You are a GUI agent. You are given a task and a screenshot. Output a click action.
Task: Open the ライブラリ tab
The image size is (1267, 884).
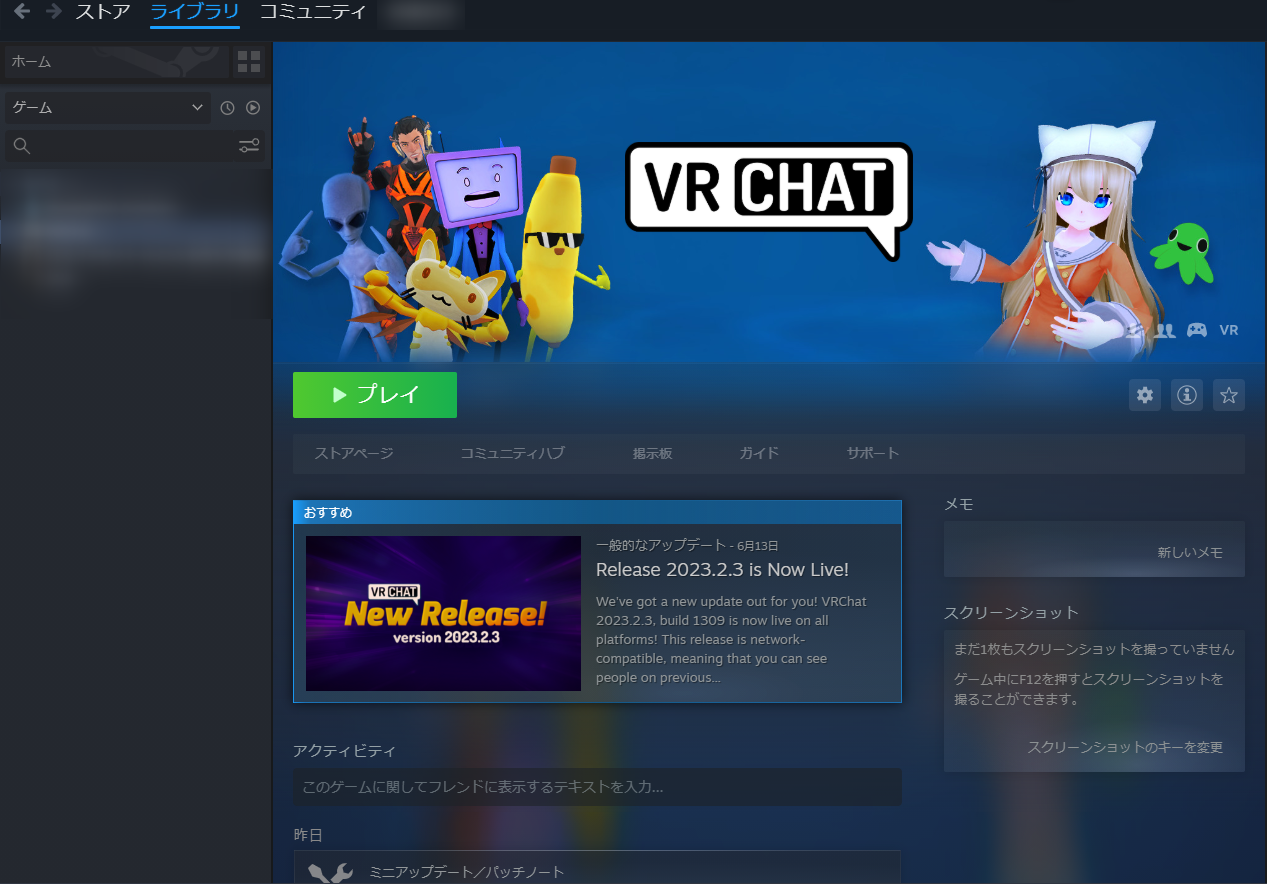(195, 13)
